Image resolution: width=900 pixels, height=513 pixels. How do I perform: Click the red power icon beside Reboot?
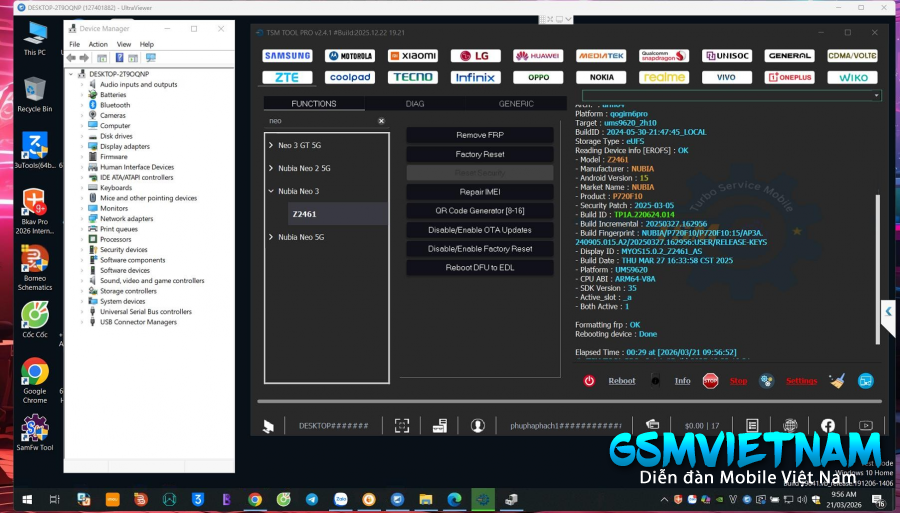point(589,381)
